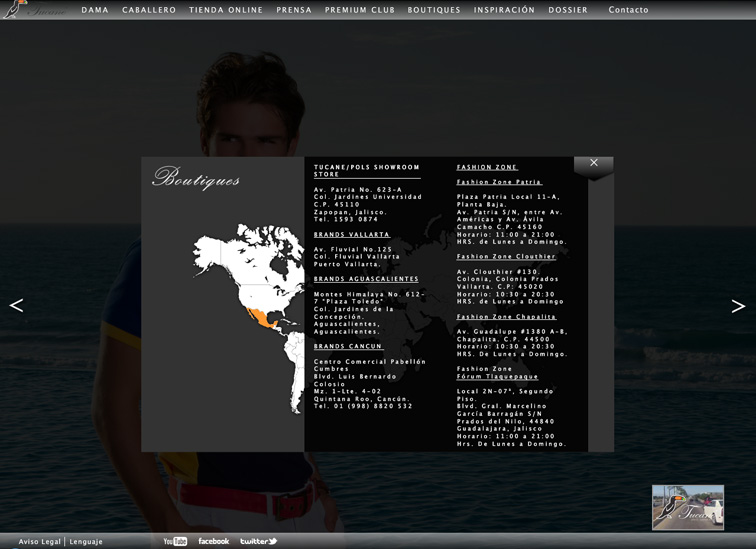The width and height of the screenshot is (756, 549).
Task: Open the Facebook page icon
Action: (213, 541)
